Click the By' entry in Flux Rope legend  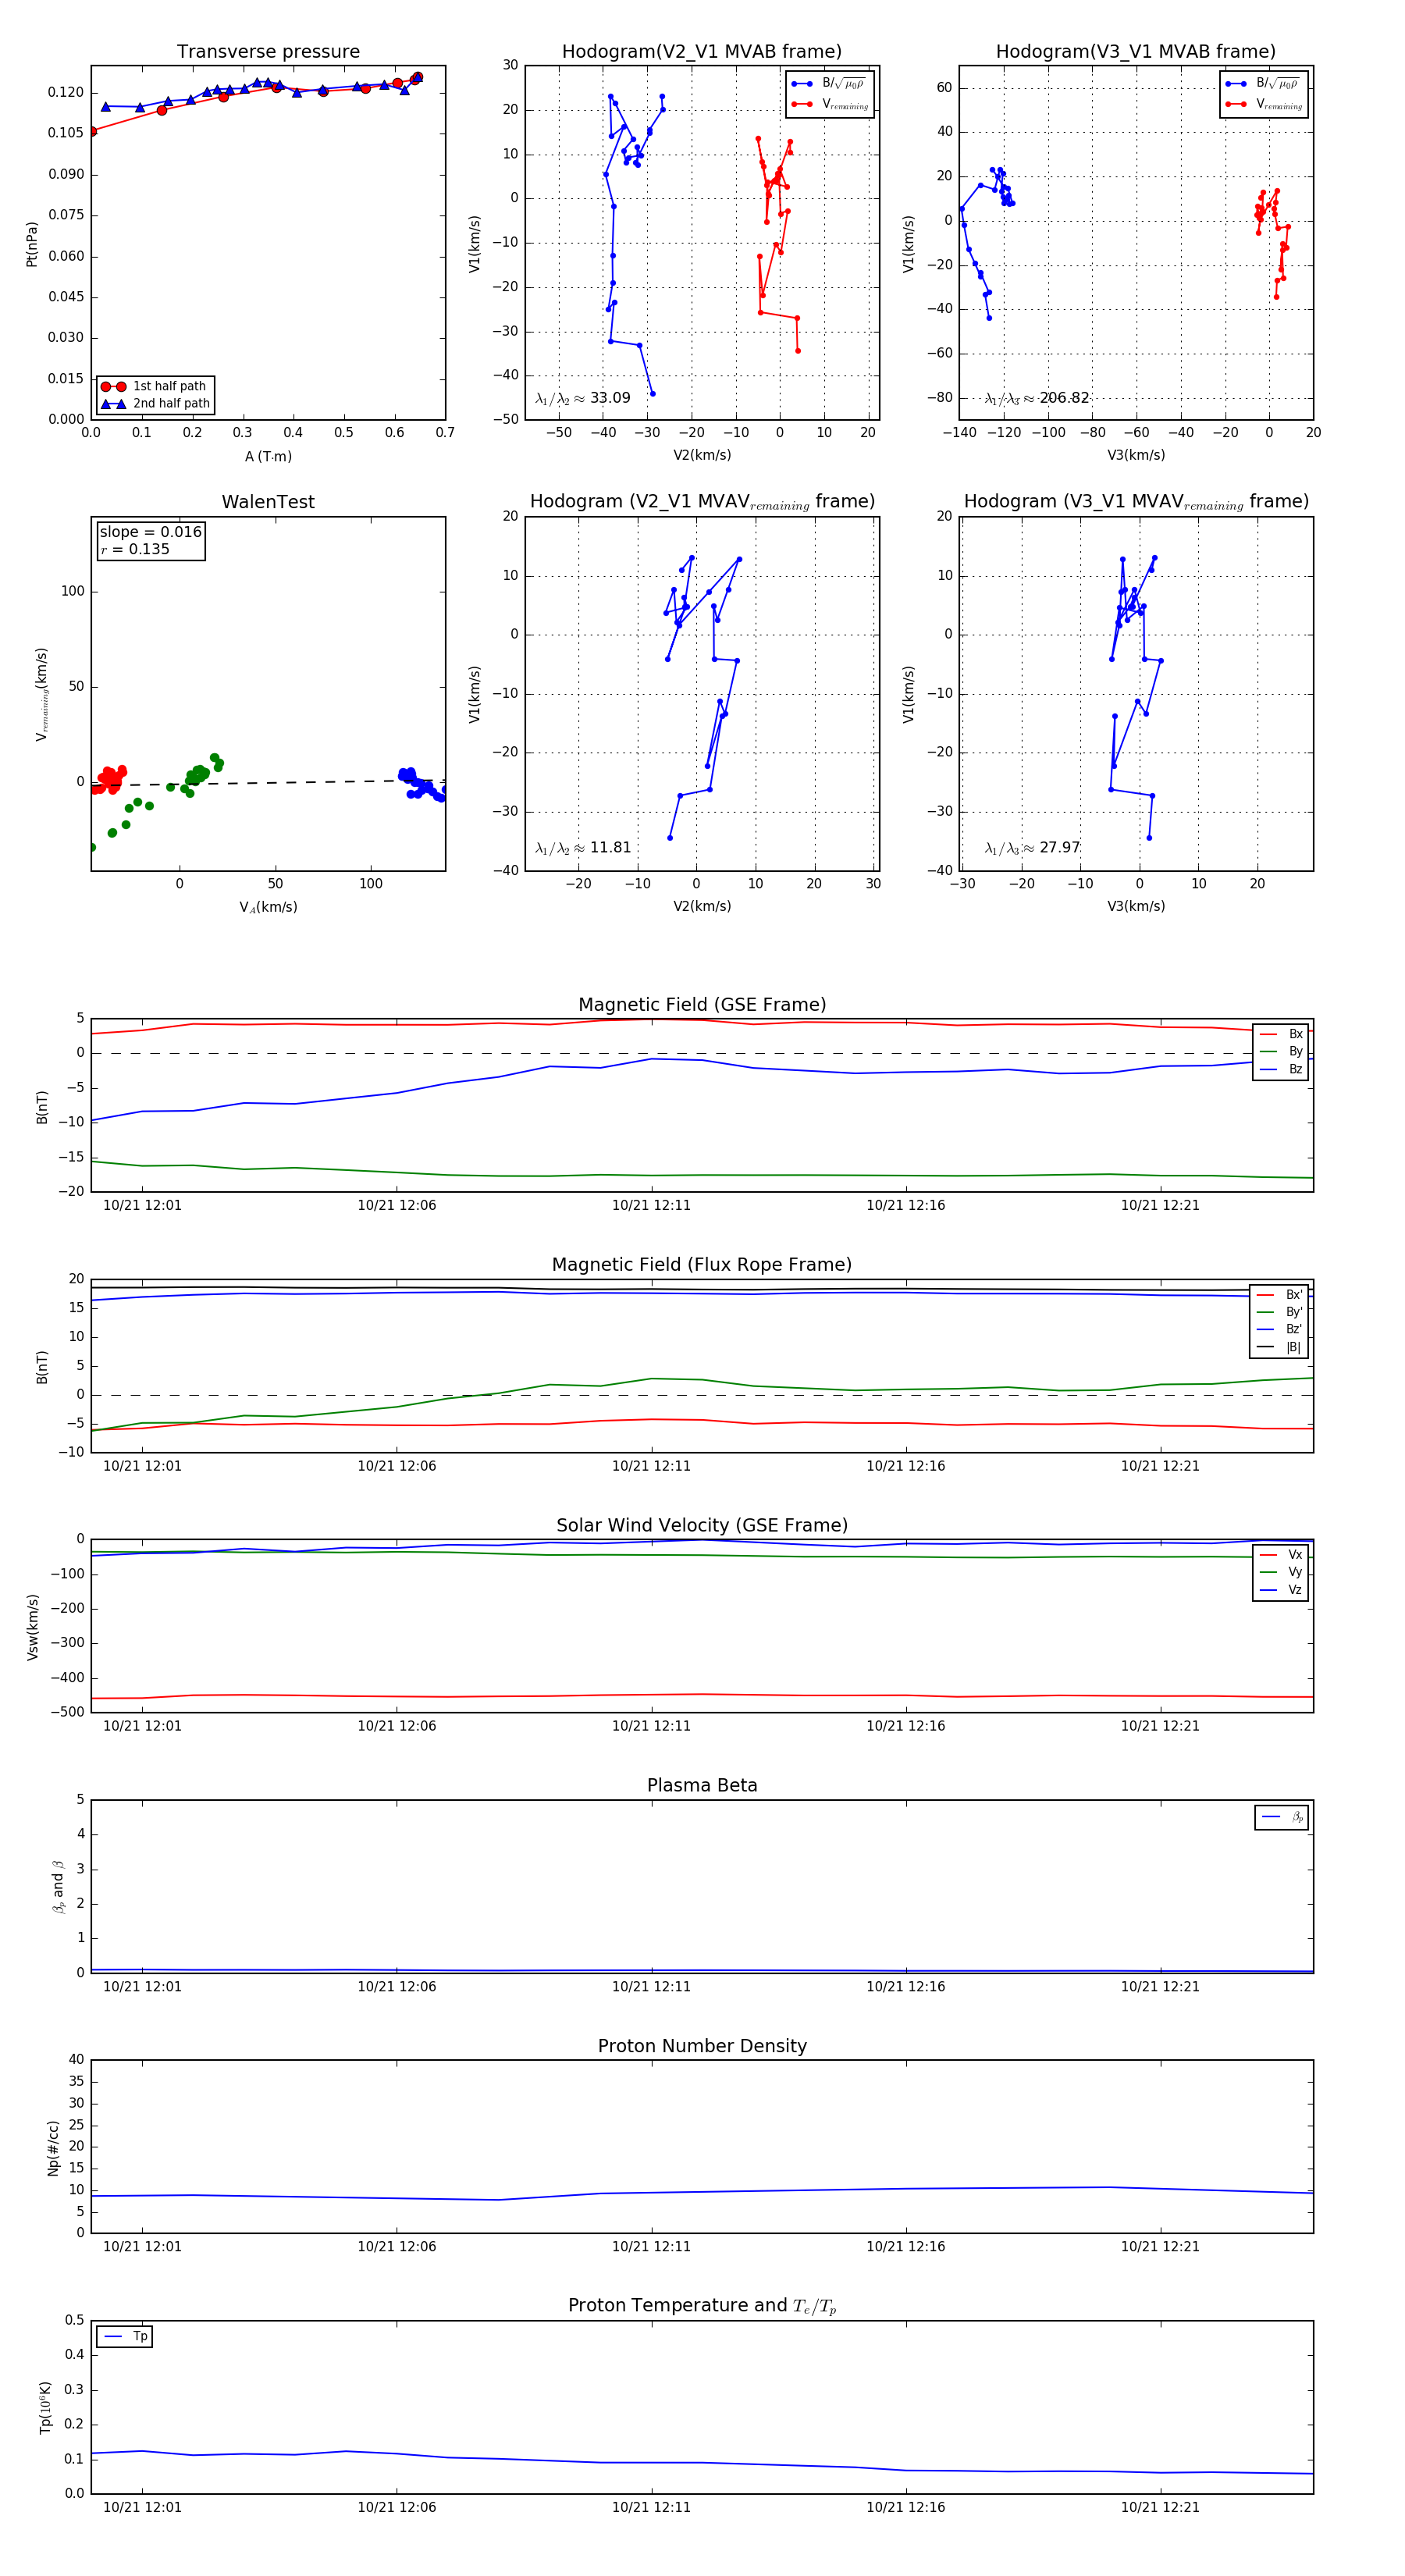click(x=1280, y=1312)
